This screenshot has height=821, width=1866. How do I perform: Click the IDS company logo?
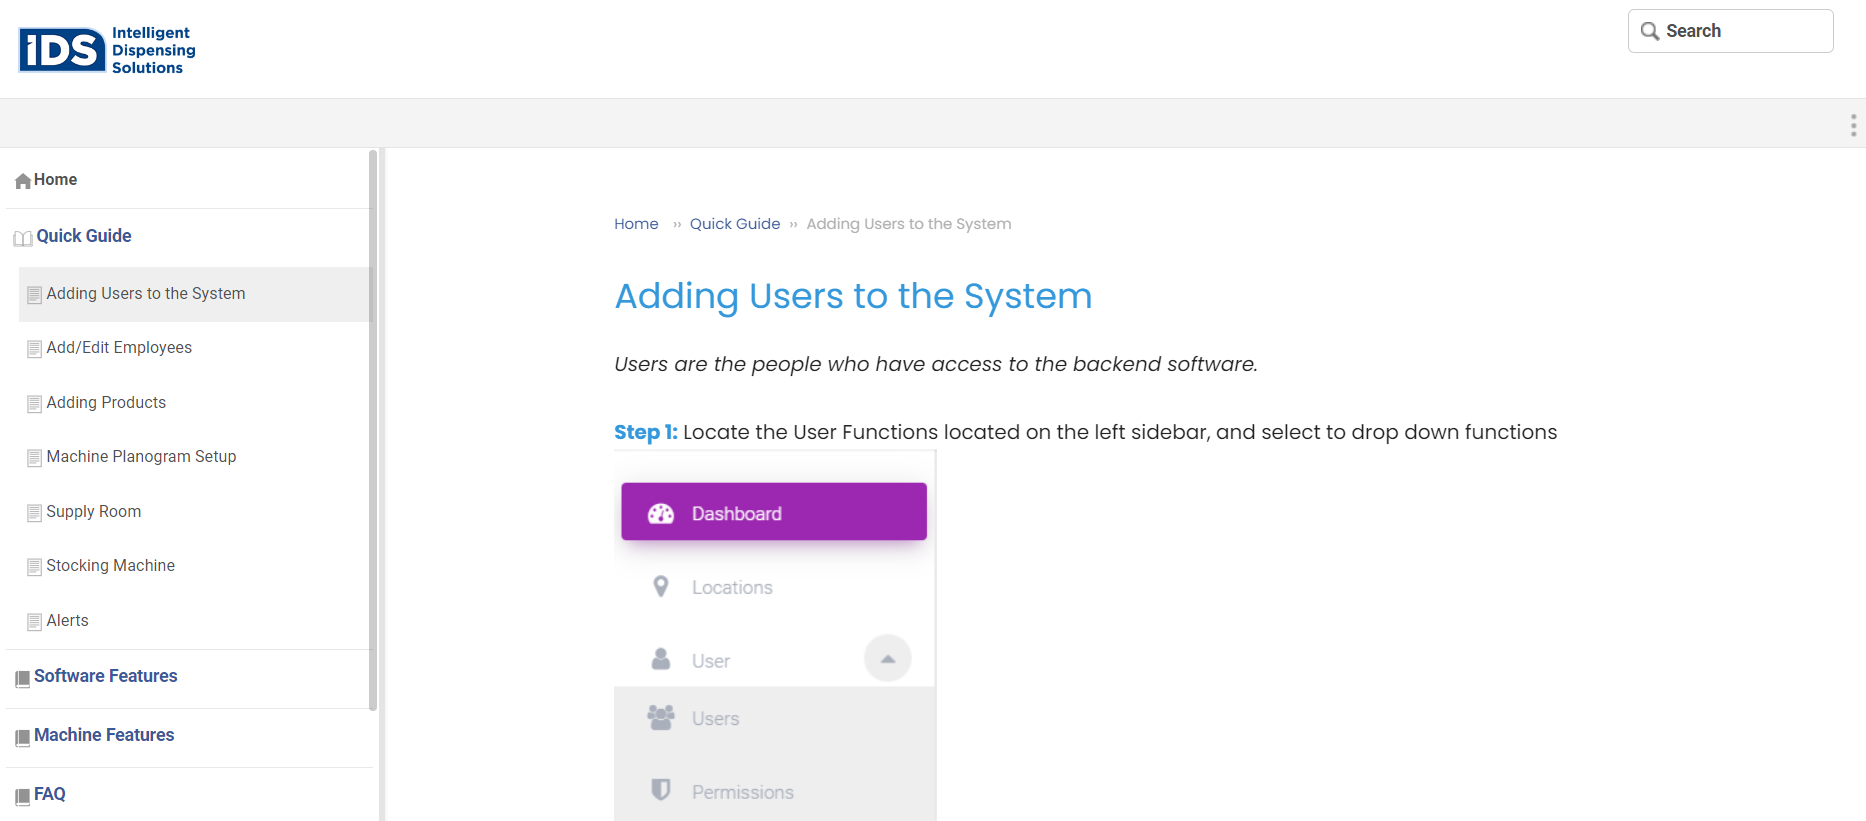[107, 50]
